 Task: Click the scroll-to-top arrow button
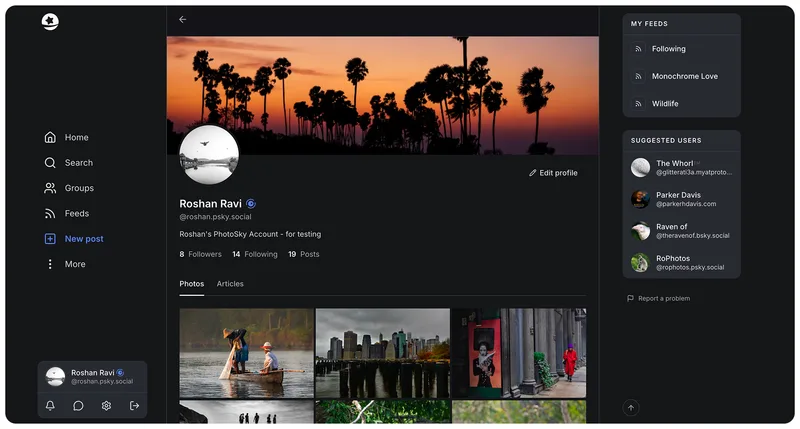click(631, 408)
